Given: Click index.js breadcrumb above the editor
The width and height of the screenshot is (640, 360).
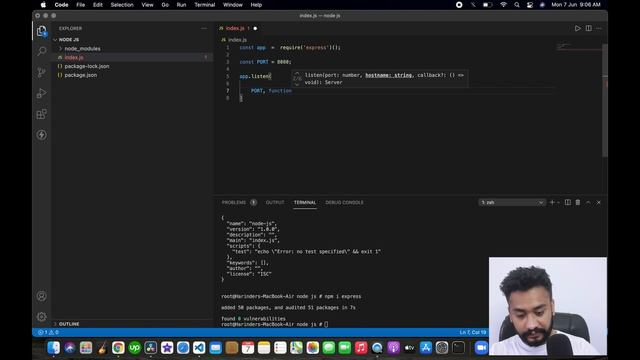Looking at the screenshot, I should pos(234,40).
